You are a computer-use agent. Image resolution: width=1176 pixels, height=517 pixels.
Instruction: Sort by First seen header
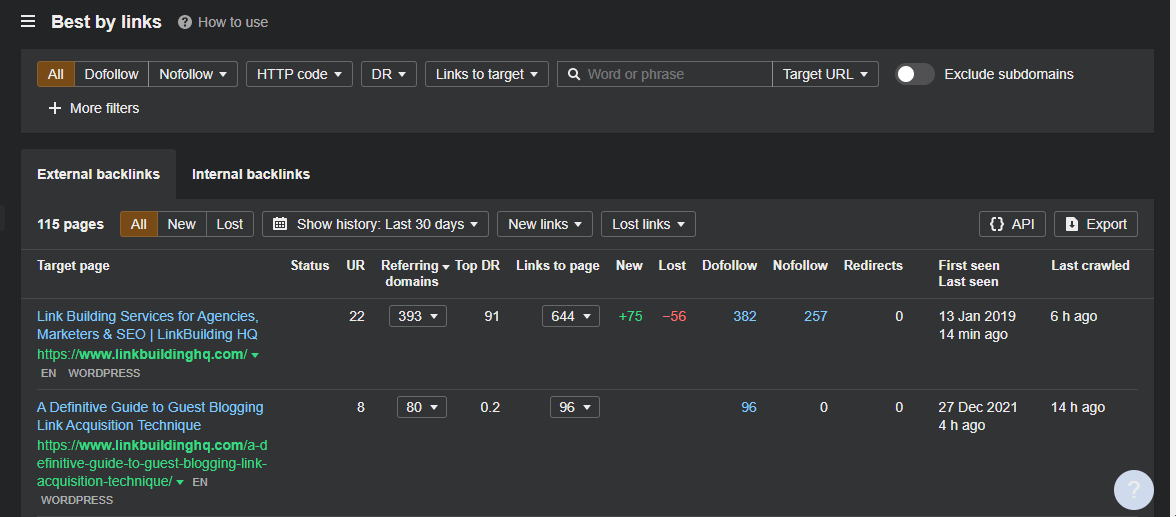[x=968, y=266]
